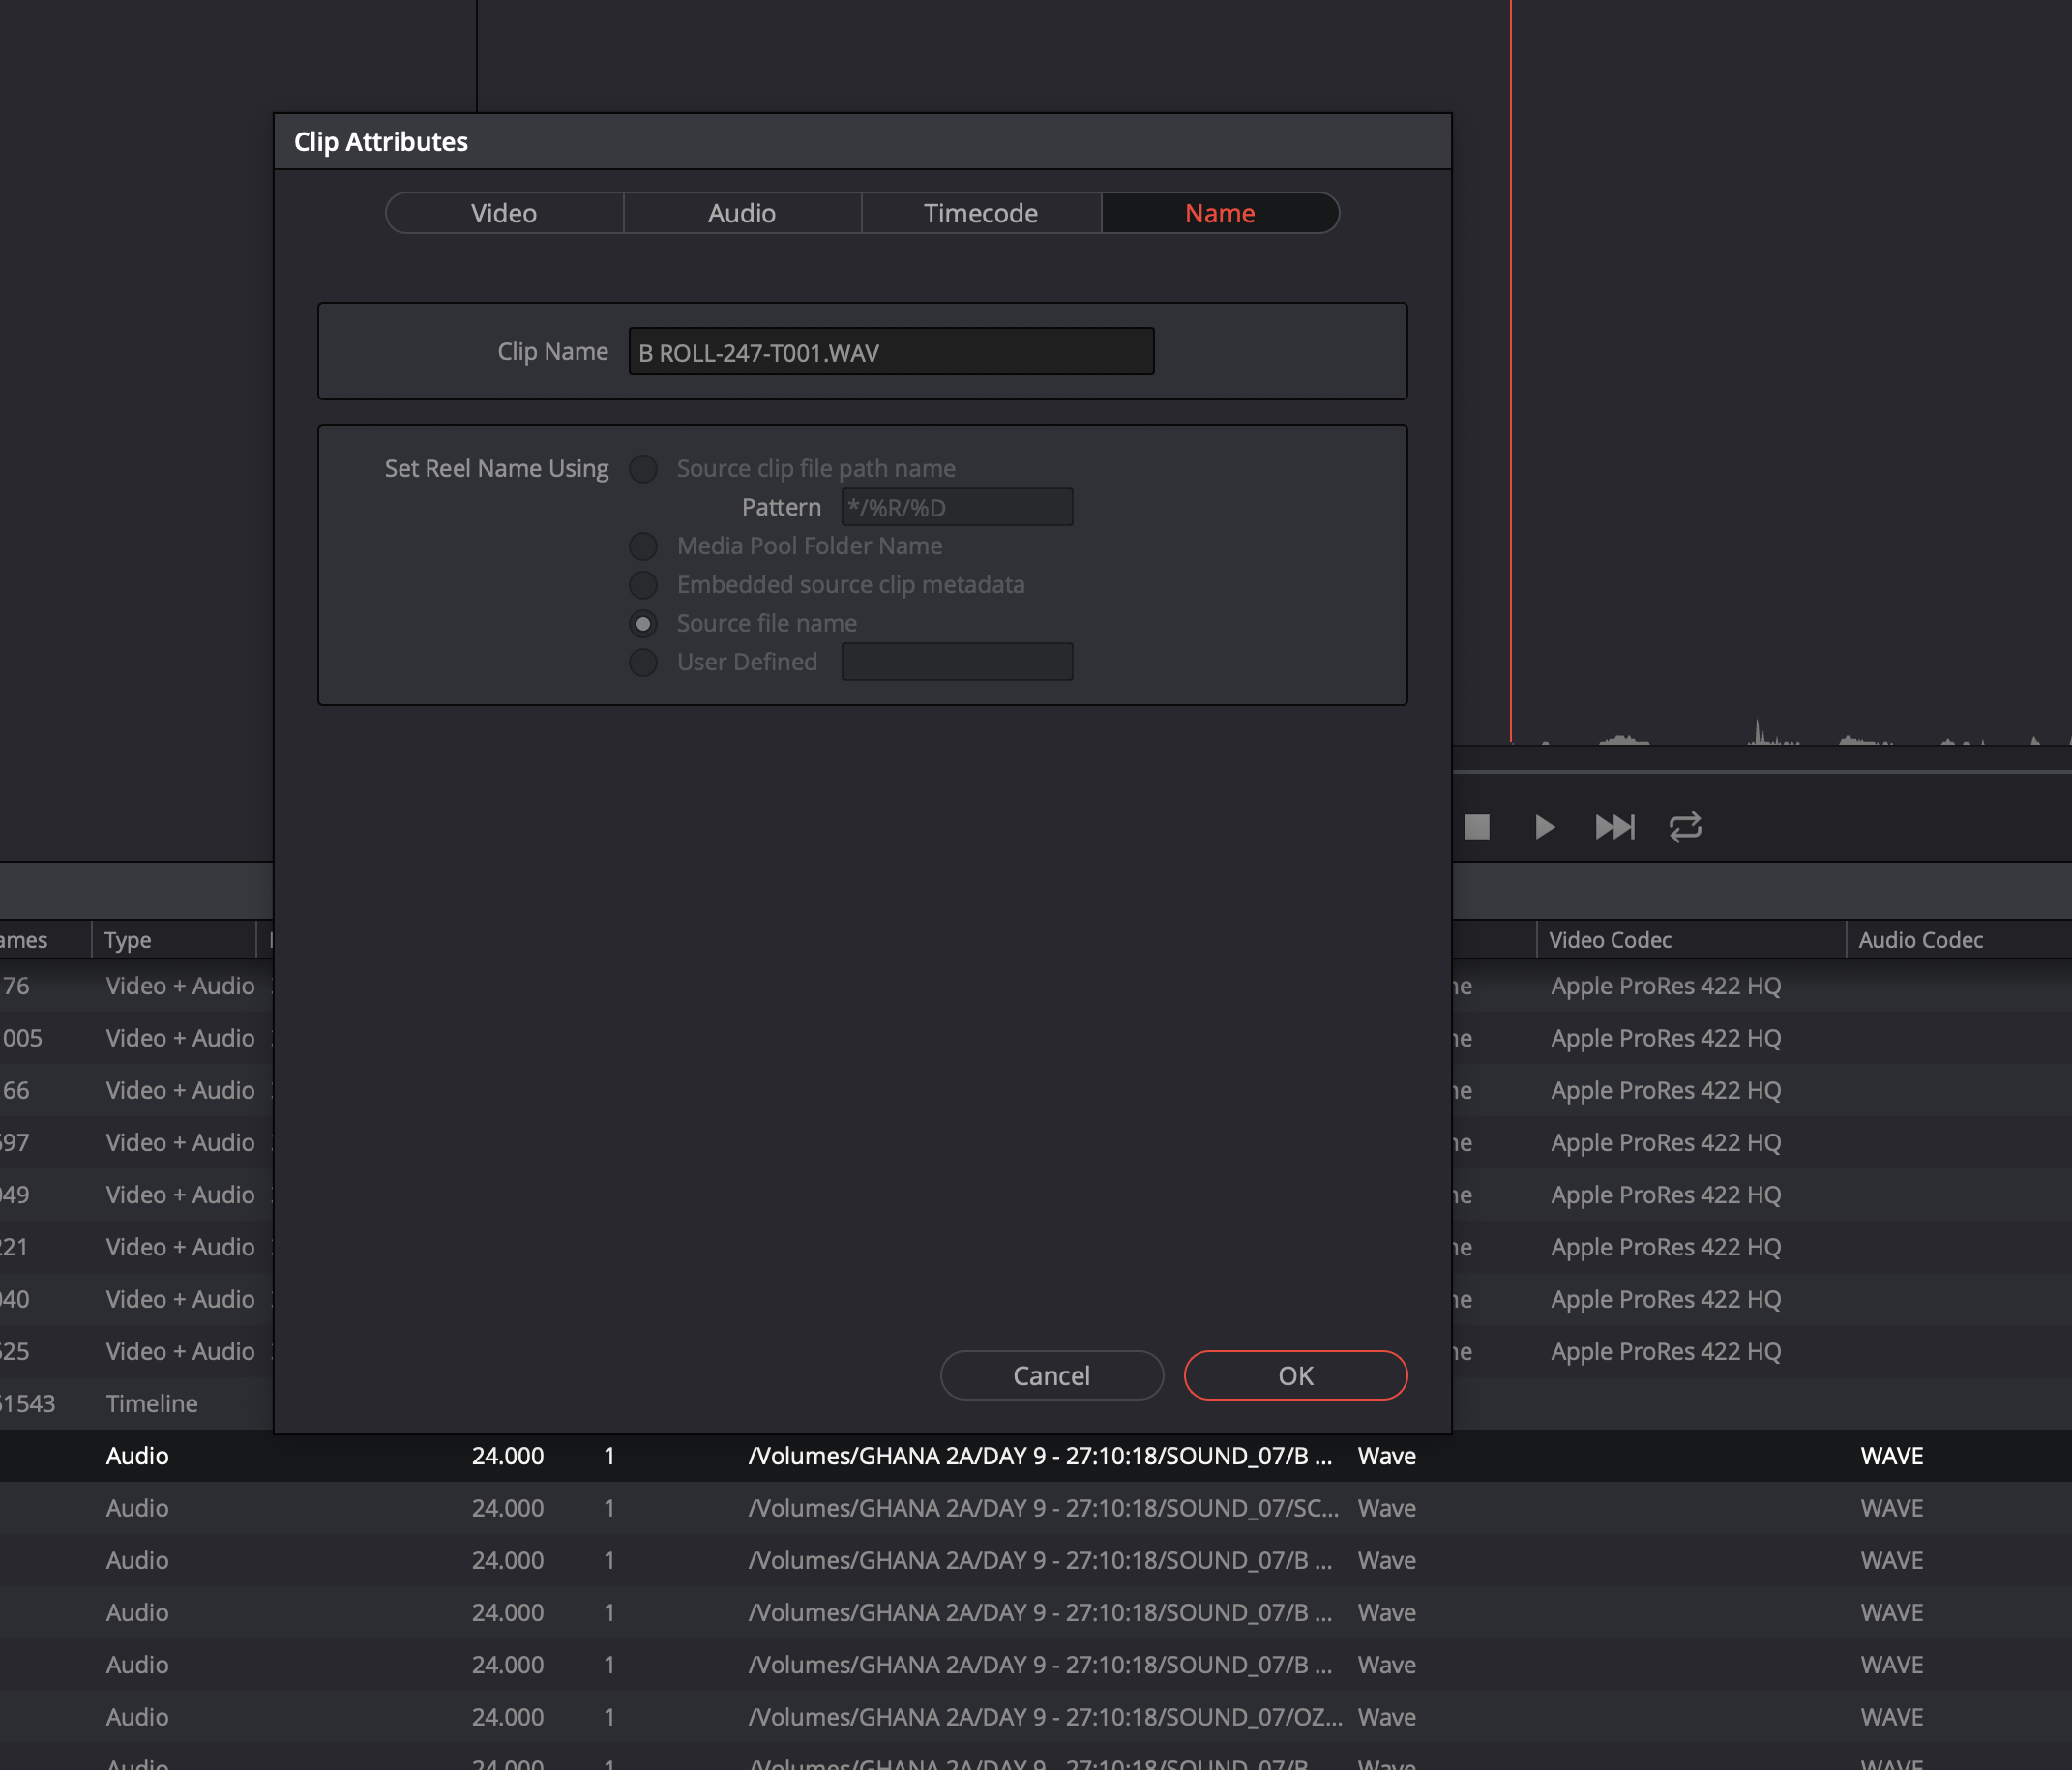Click the Clip Attributes dialog title bar
Screen dimensions: 2072x1770
click(x=862, y=142)
